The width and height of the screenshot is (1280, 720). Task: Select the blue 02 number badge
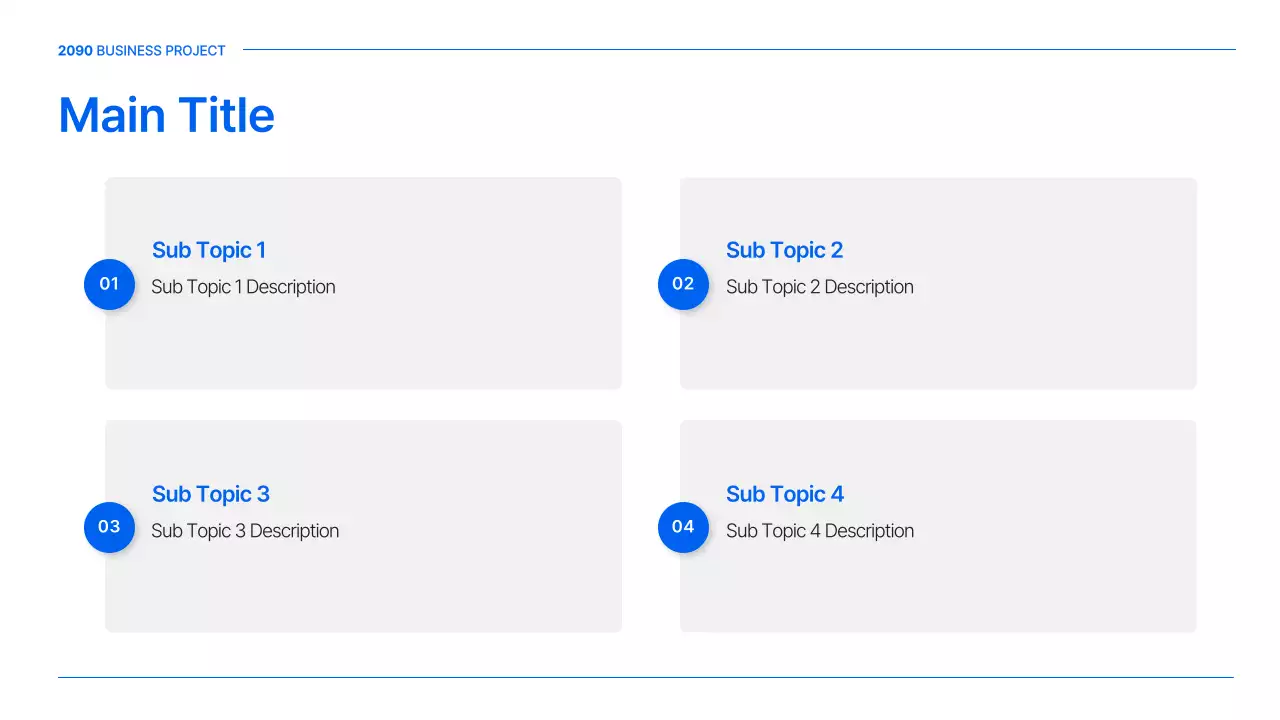pos(683,284)
